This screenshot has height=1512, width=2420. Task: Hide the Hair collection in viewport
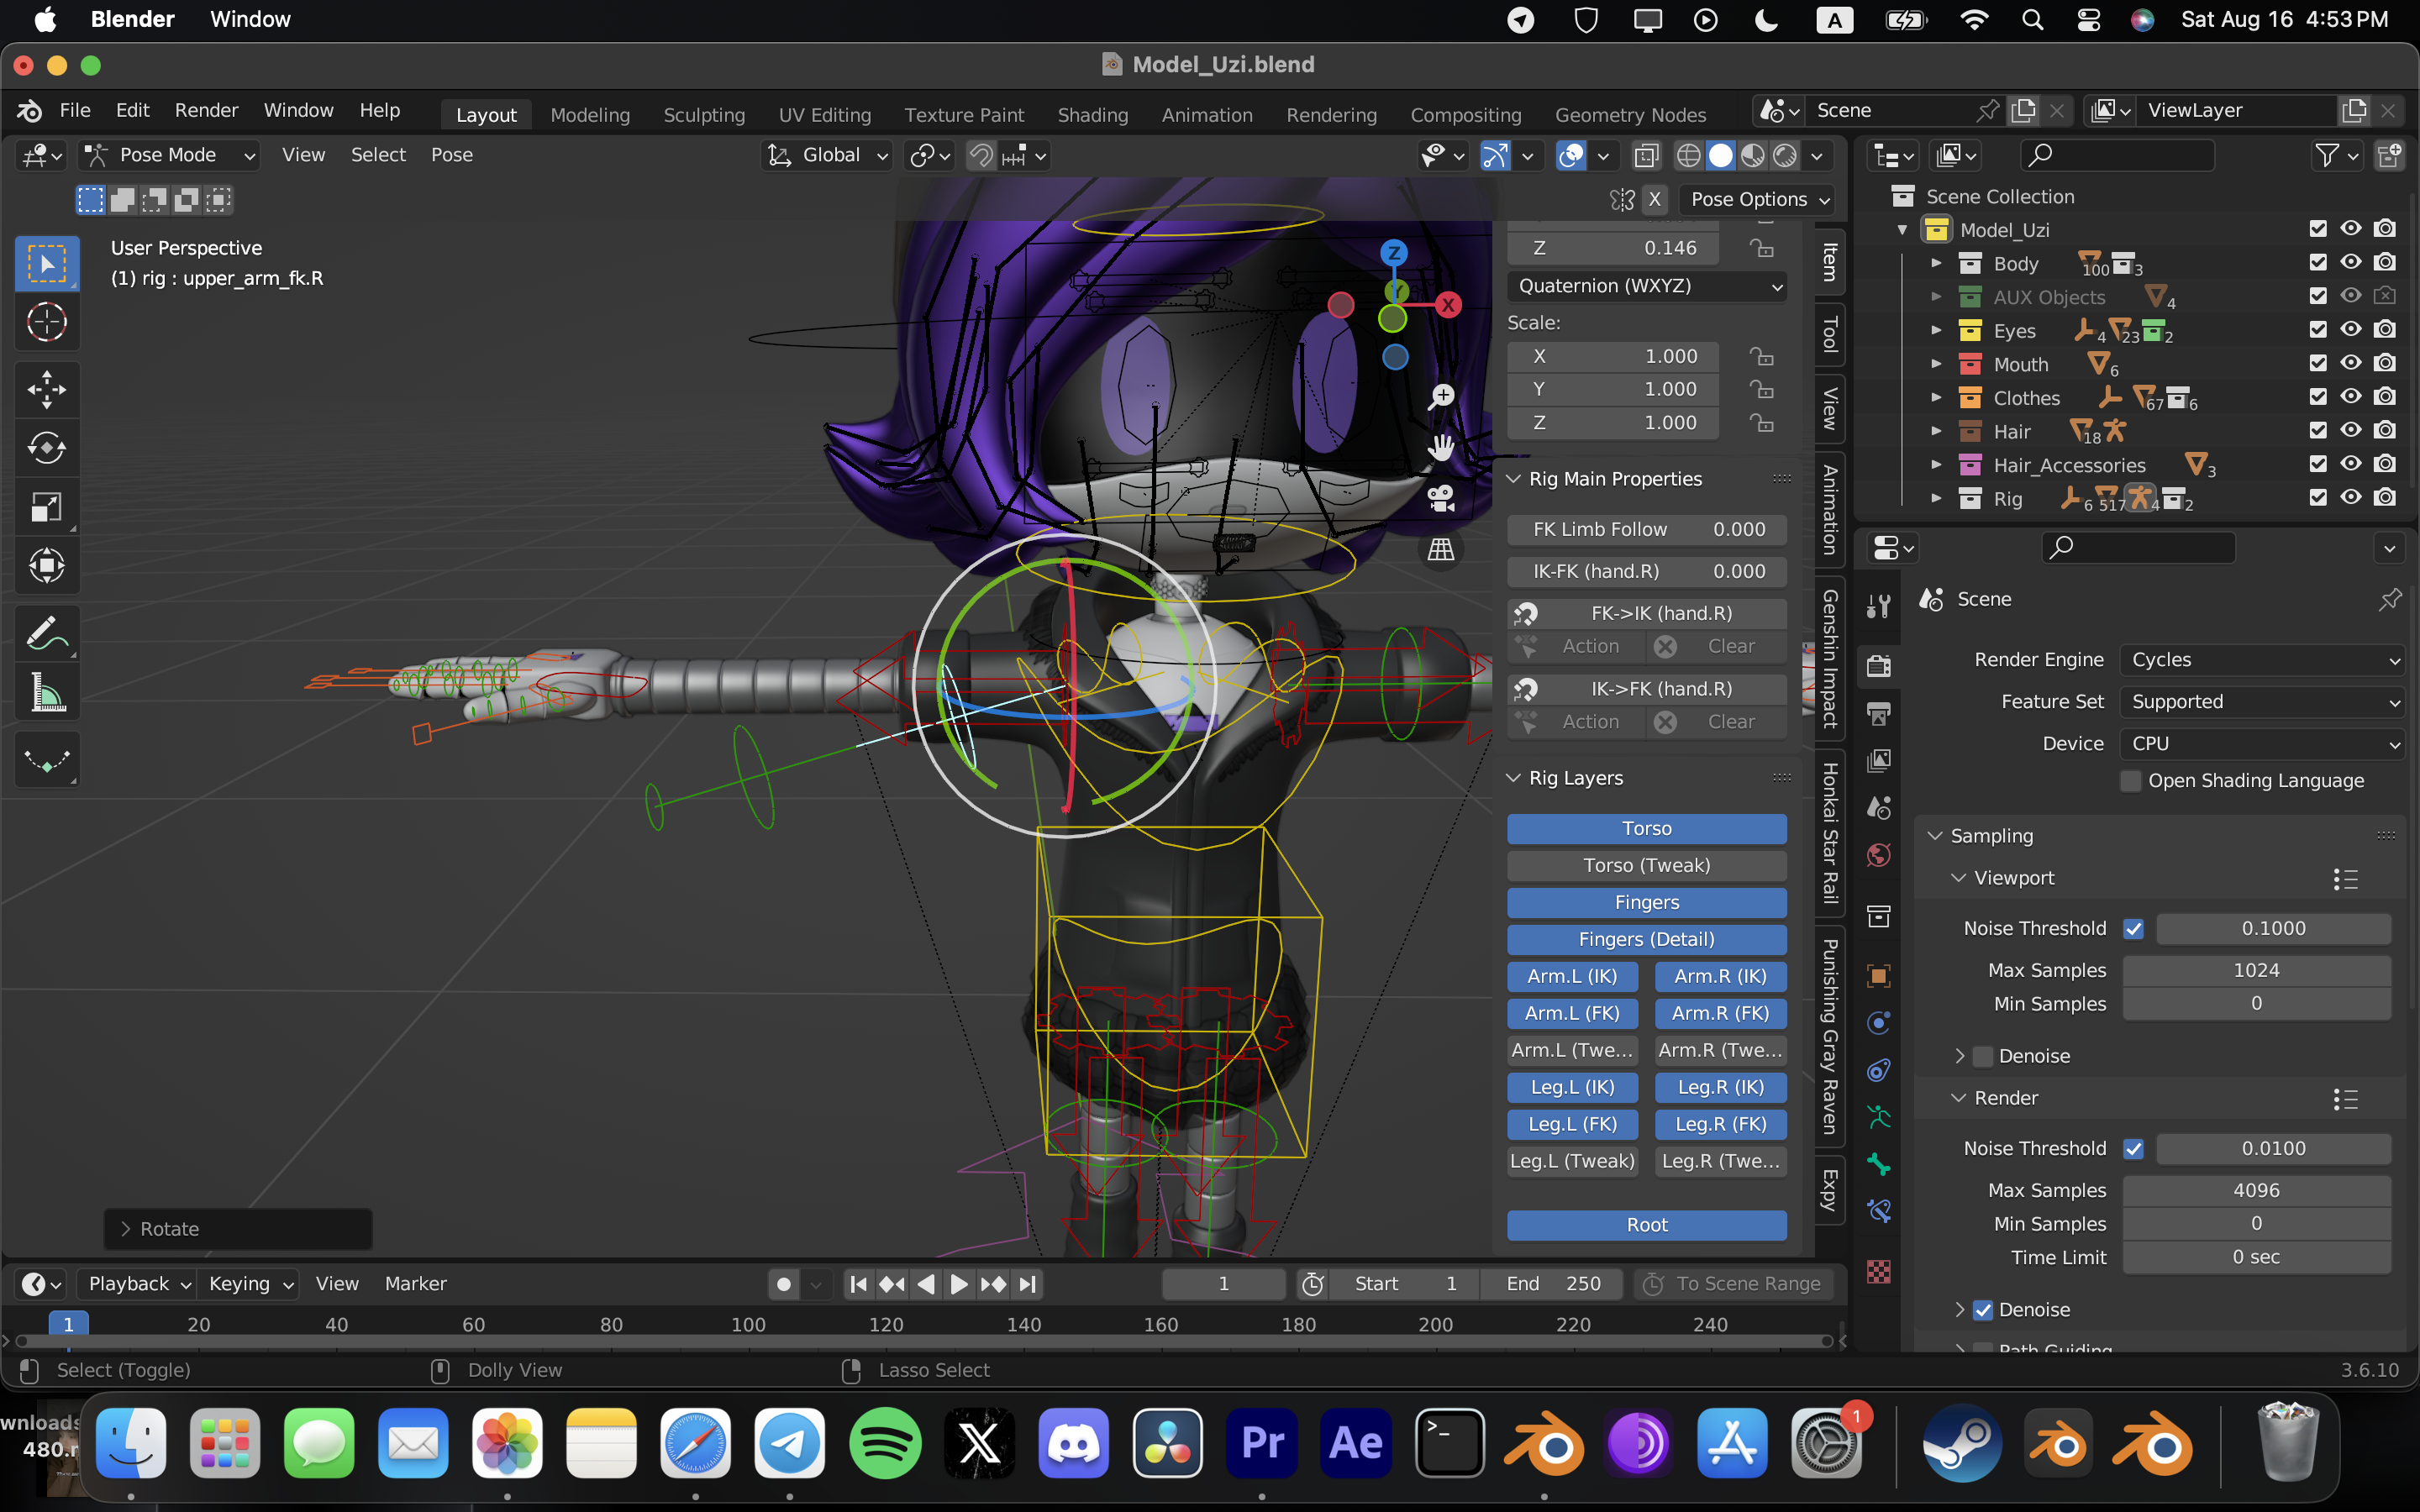2351,431
